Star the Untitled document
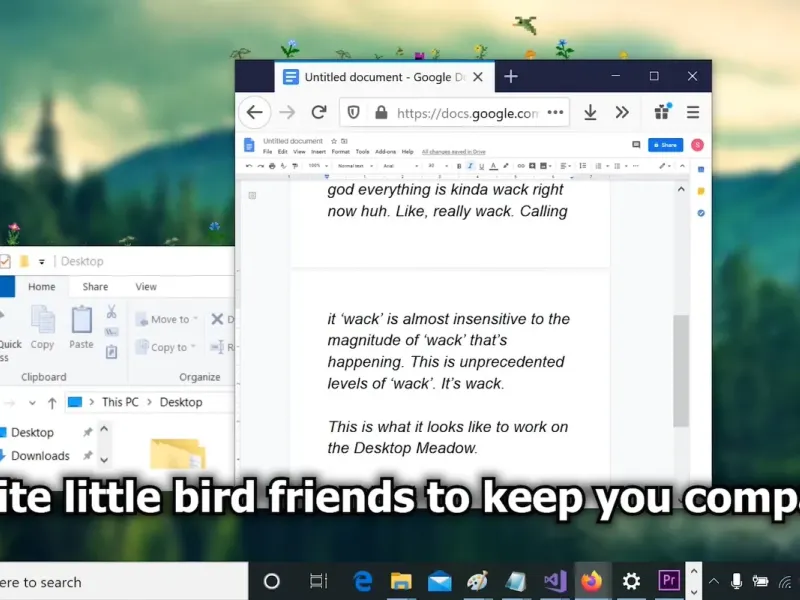This screenshot has height=600, width=800. point(334,141)
